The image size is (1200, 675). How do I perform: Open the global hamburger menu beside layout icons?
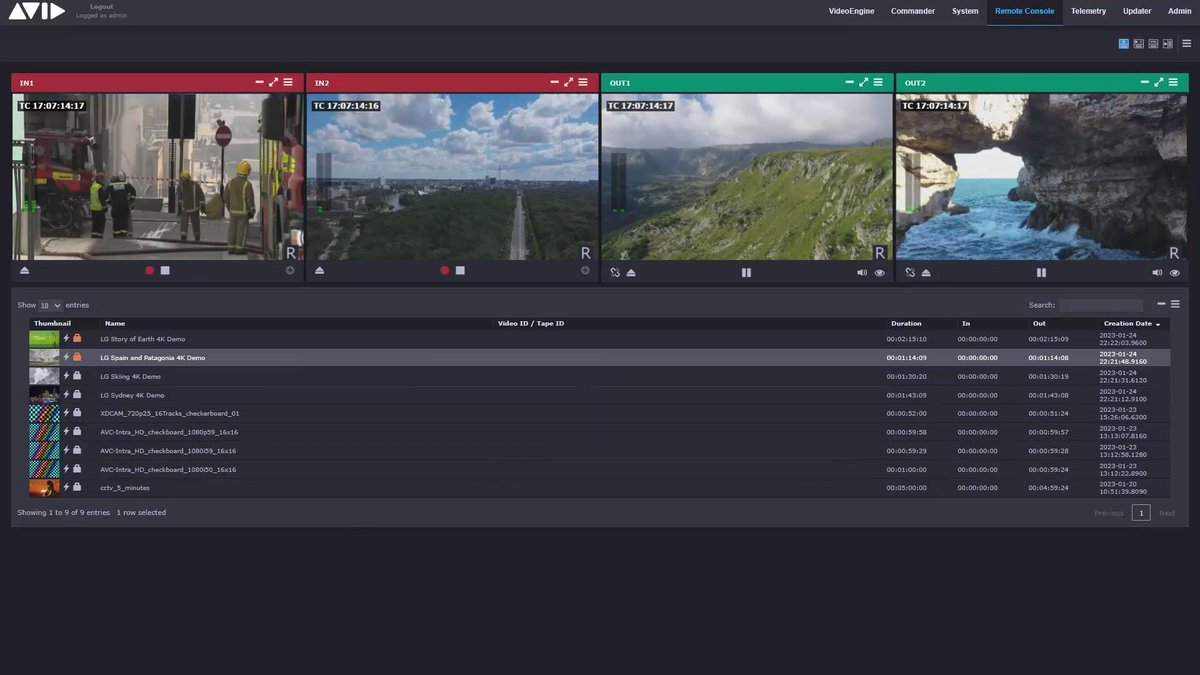tap(1186, 44)
